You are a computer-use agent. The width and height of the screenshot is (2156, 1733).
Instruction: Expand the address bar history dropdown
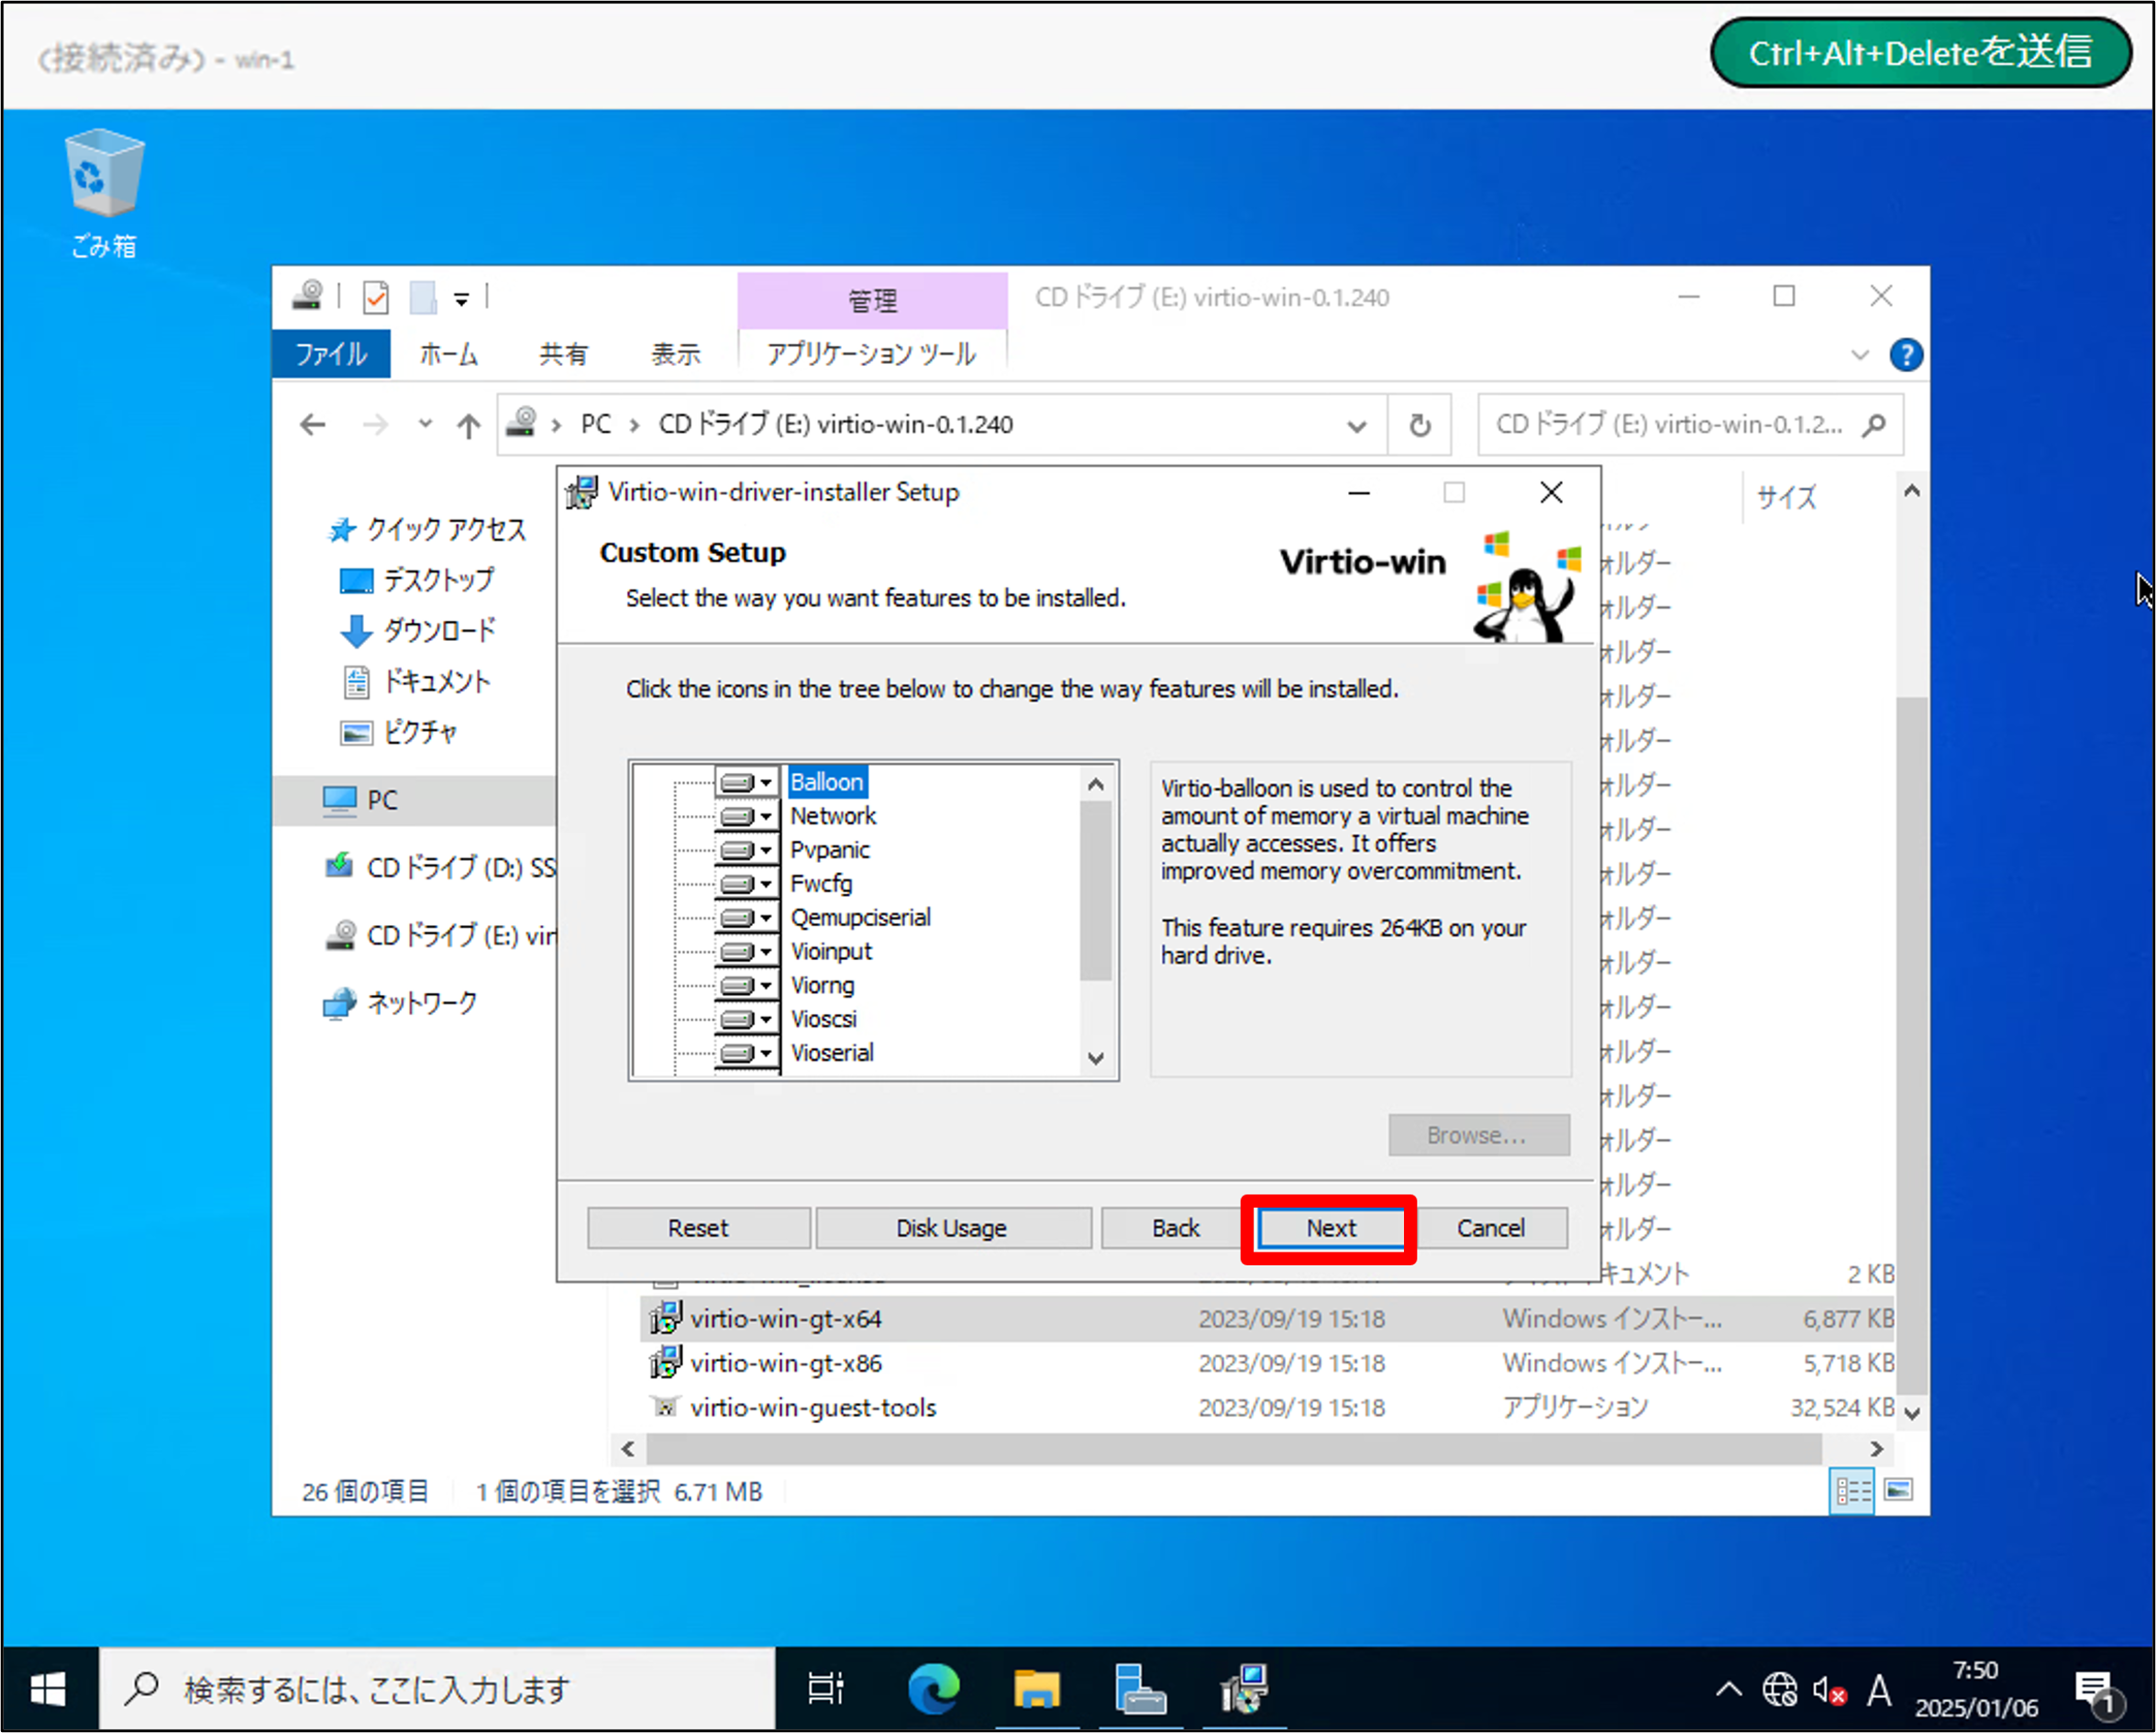click(1356, 426)
